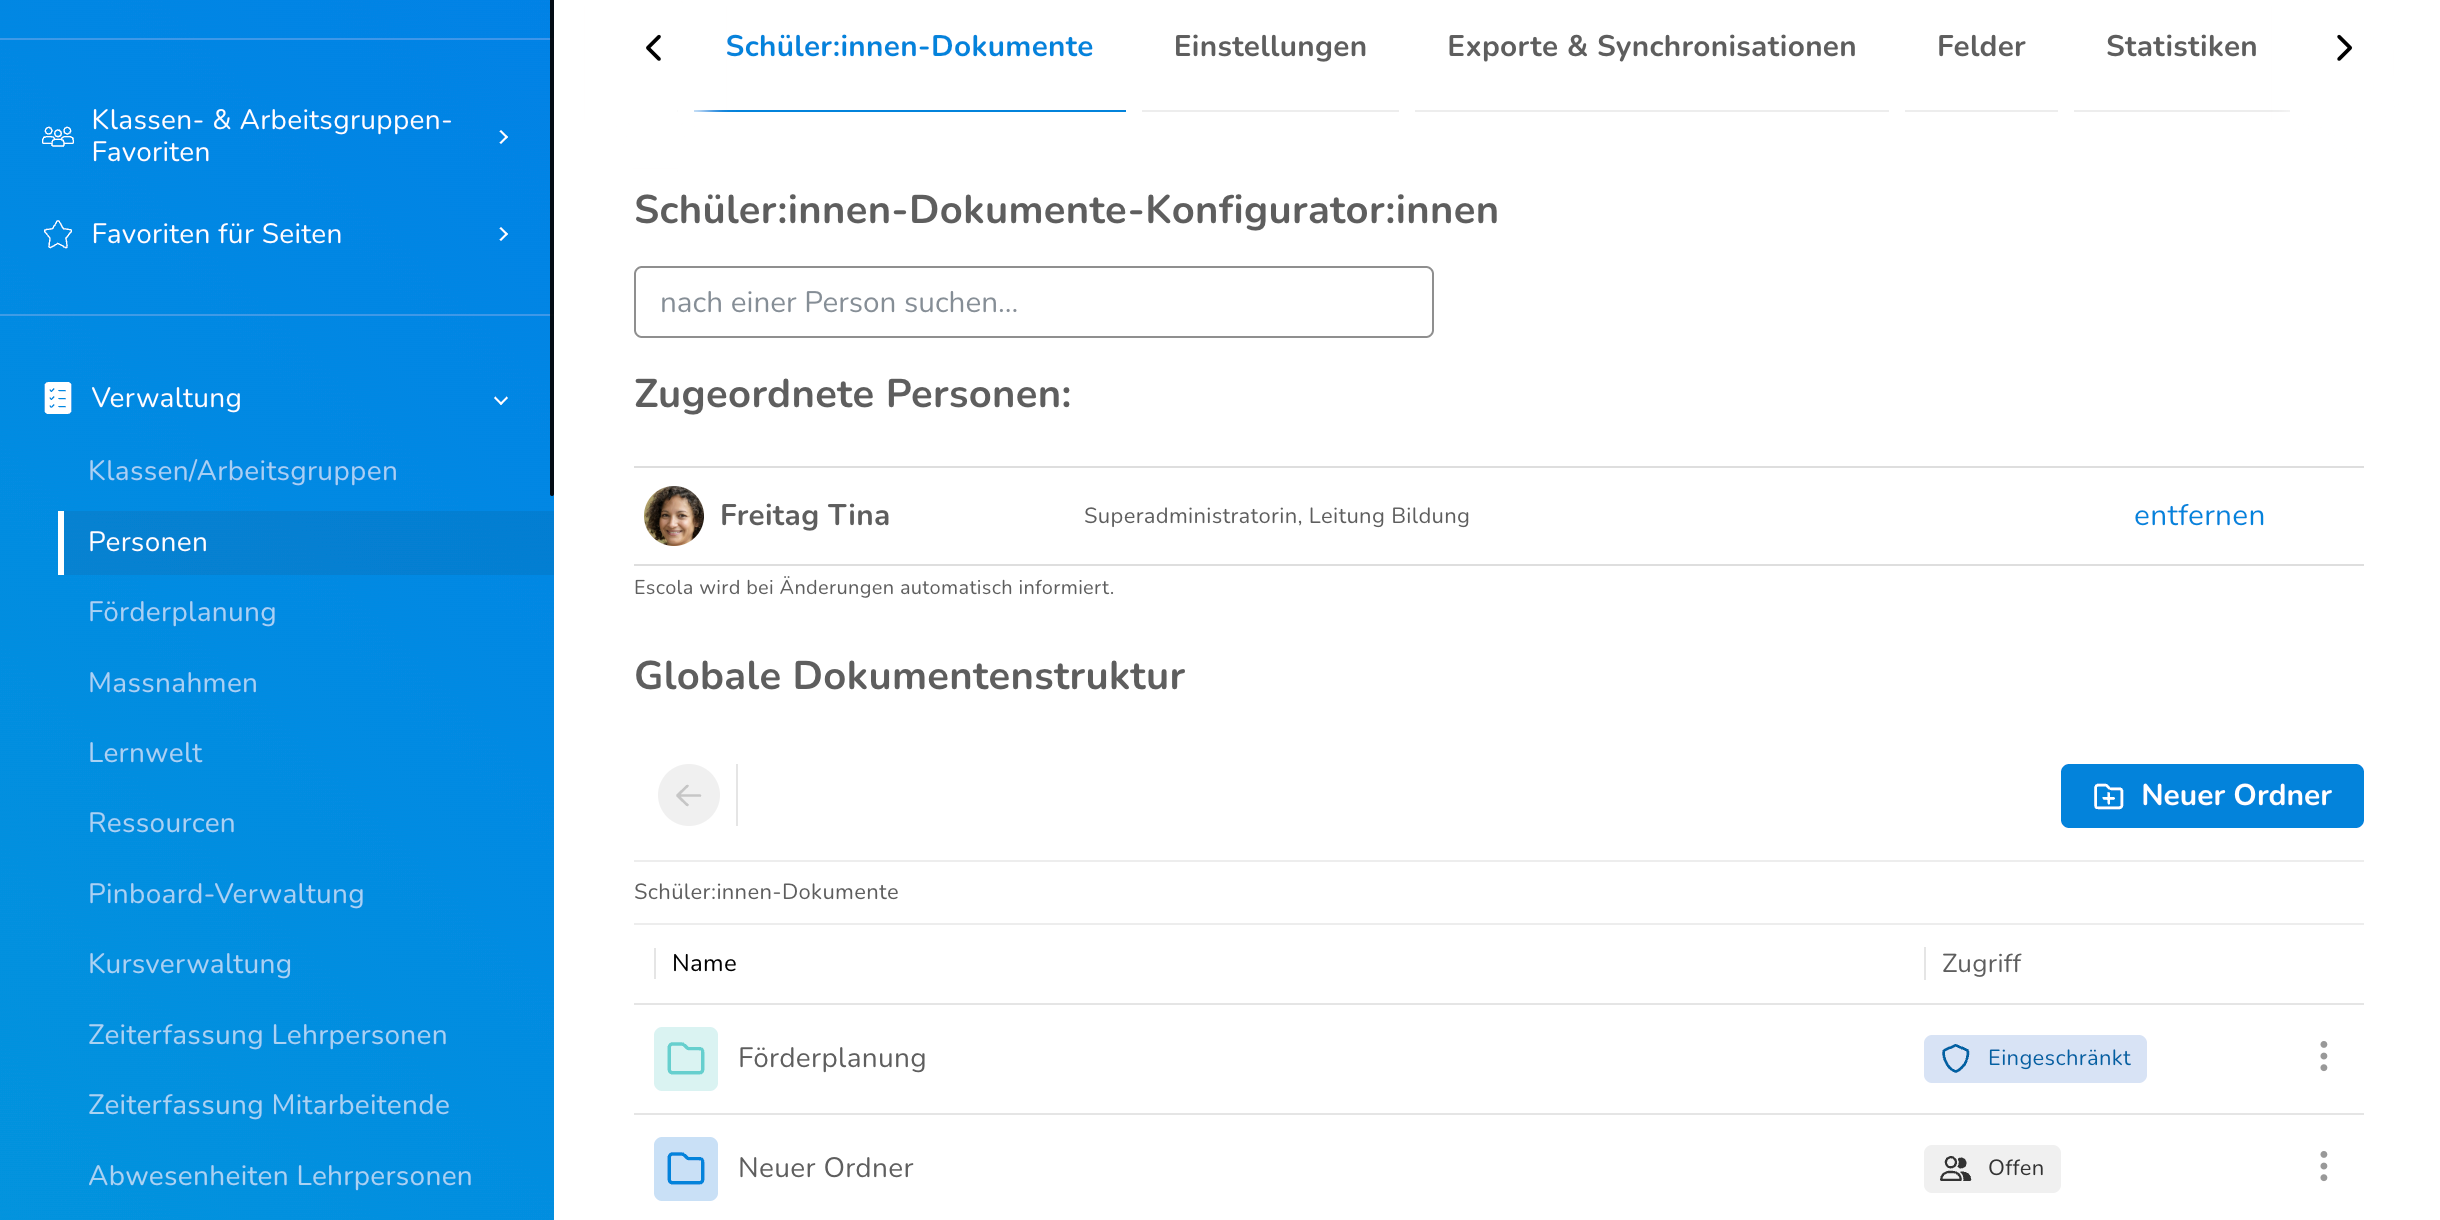Click the Neuer Ordner folder row icon
Viewport: 2440px width, 1220px height.
click(686, 1168)
